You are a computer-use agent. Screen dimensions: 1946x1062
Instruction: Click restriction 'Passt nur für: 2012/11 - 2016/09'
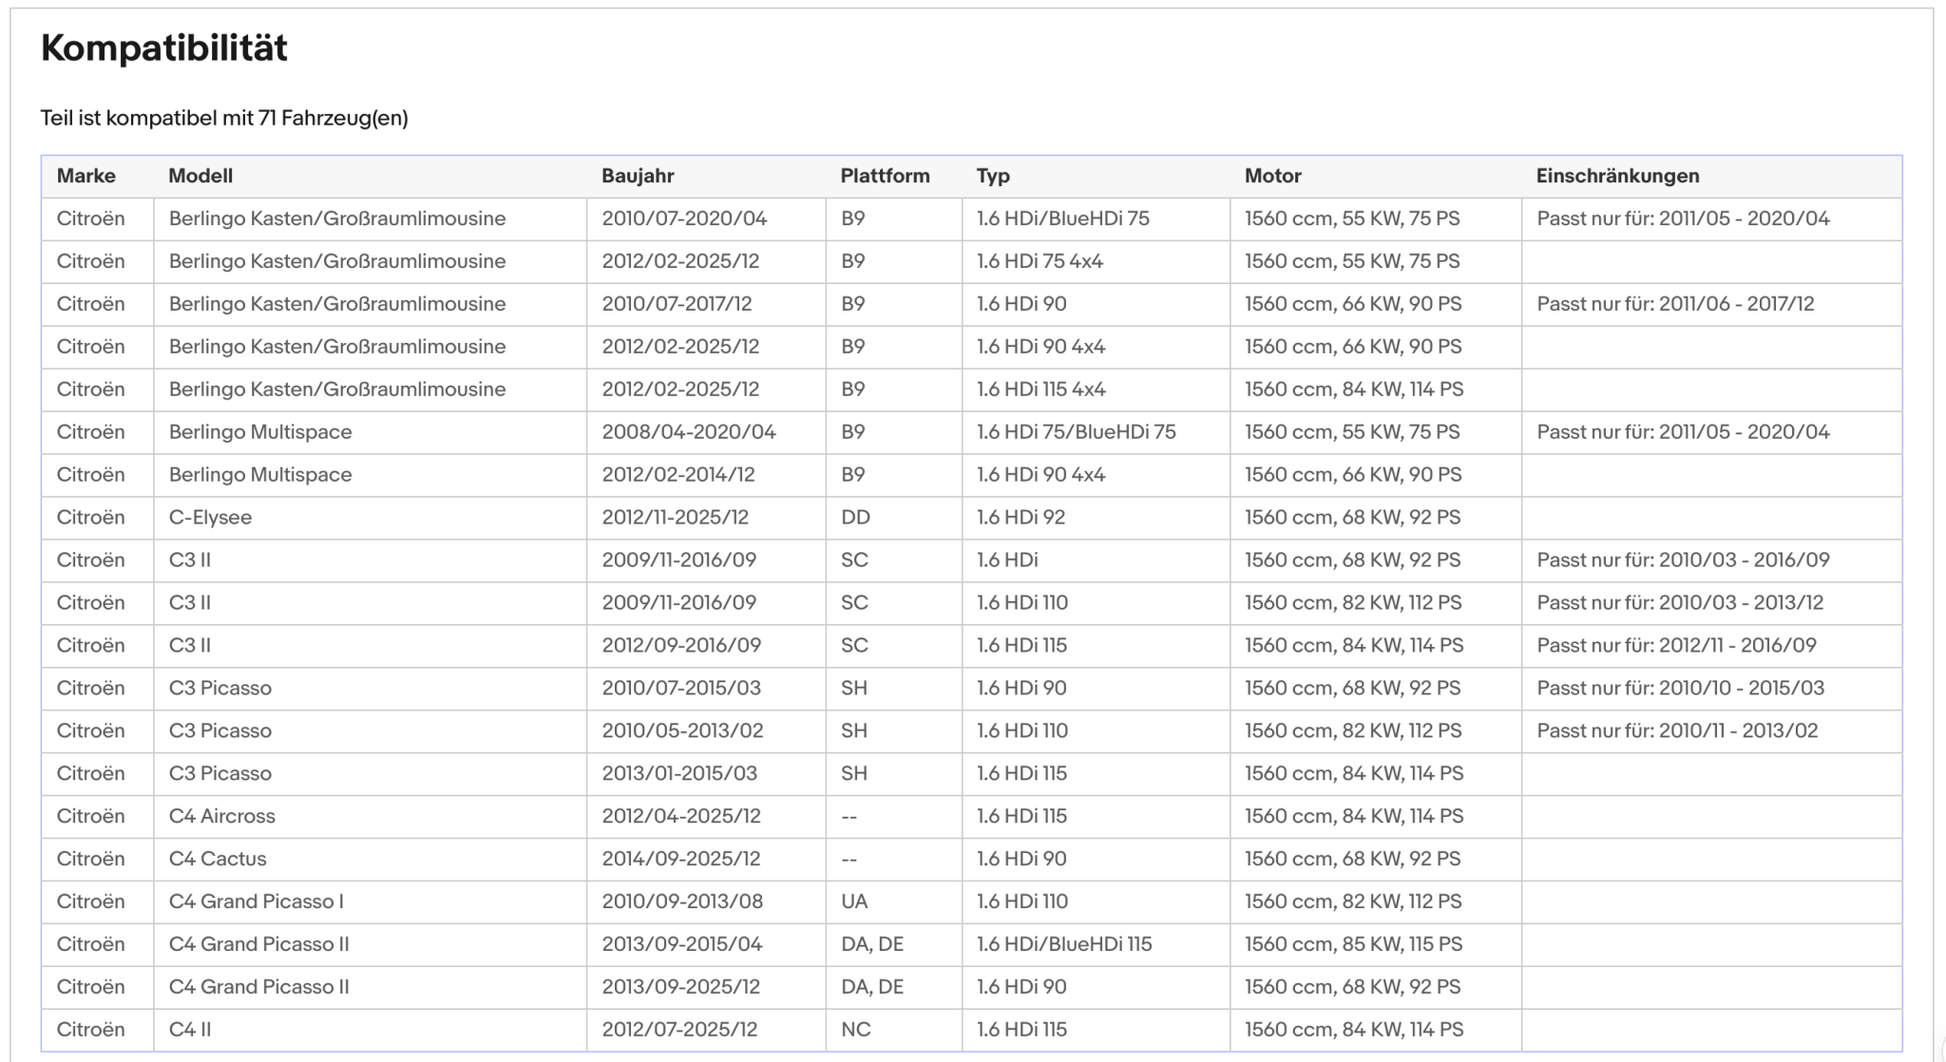(x=1676, y=645)
